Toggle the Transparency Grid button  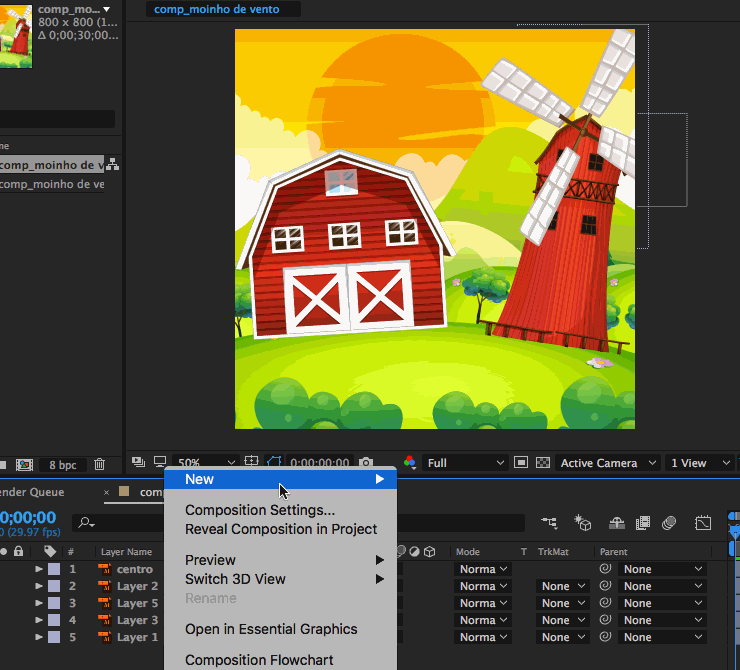(x=542, y=463)
